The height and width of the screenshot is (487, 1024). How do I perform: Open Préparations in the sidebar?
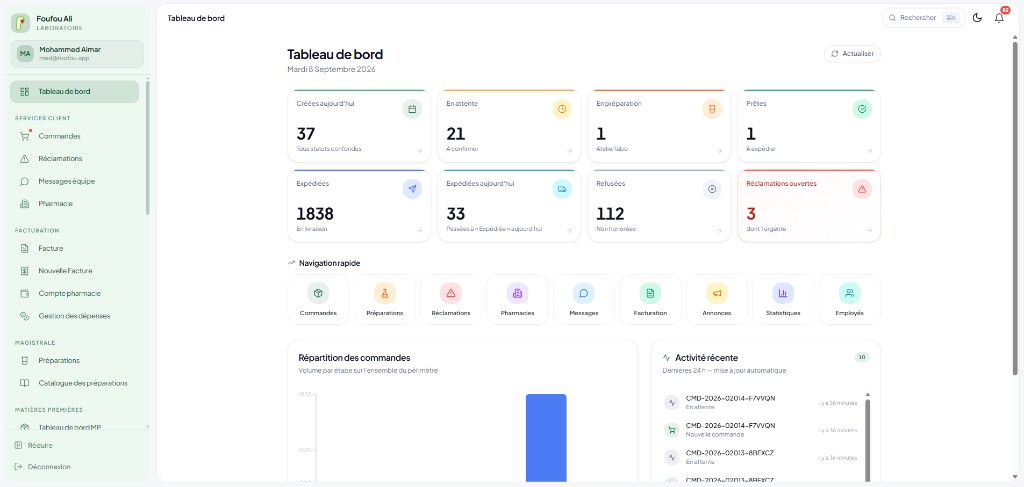tap(74, 360)
